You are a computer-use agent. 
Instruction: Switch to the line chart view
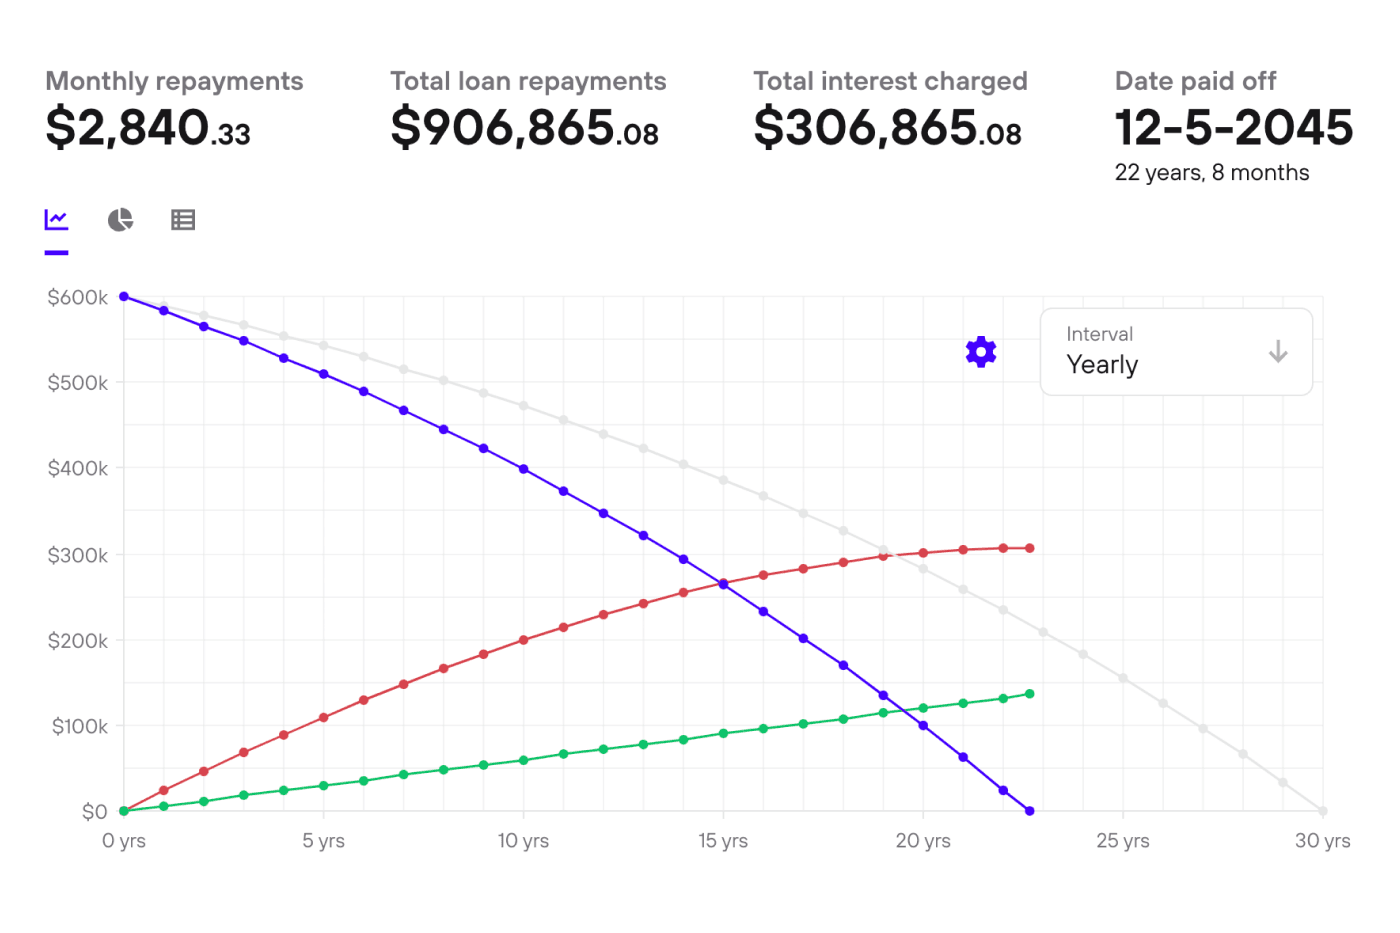tap(56, 219)
